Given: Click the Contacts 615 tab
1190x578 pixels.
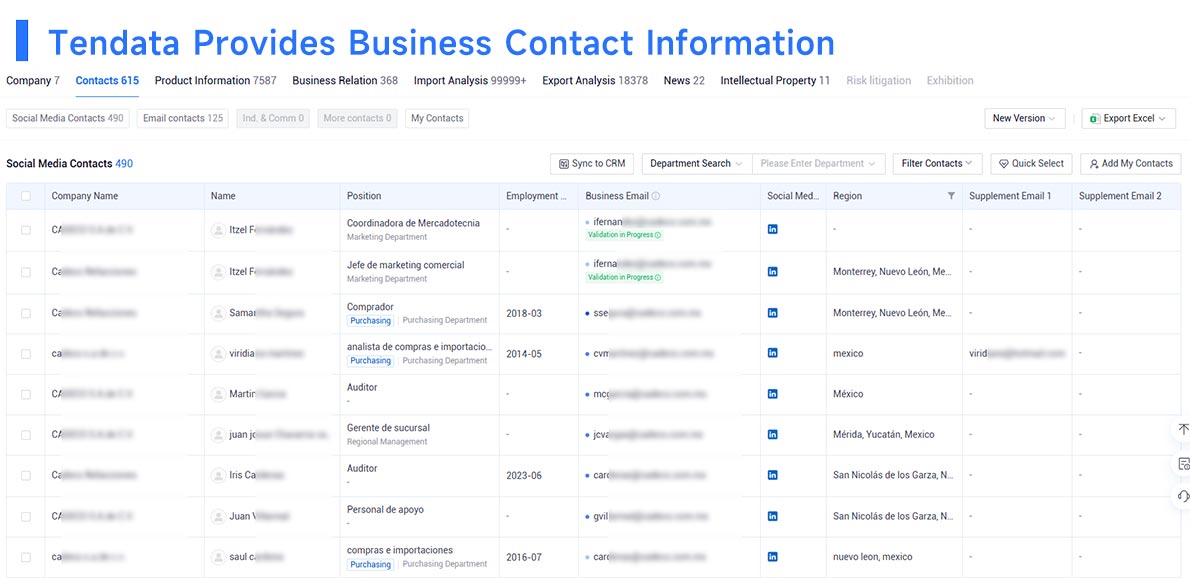Looking at the screenshot, I should coord(107,80).
